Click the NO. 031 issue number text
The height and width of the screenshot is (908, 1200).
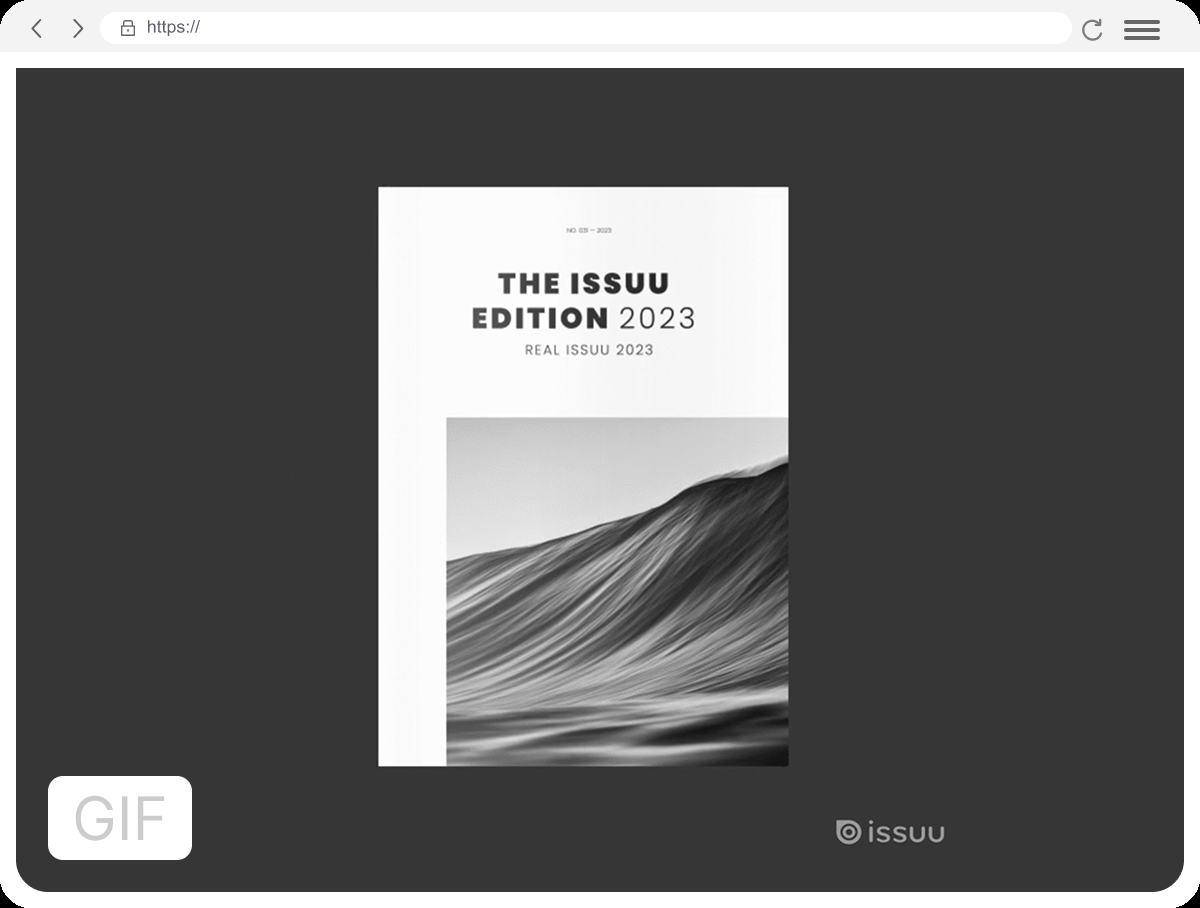click(x=588, y=231)
